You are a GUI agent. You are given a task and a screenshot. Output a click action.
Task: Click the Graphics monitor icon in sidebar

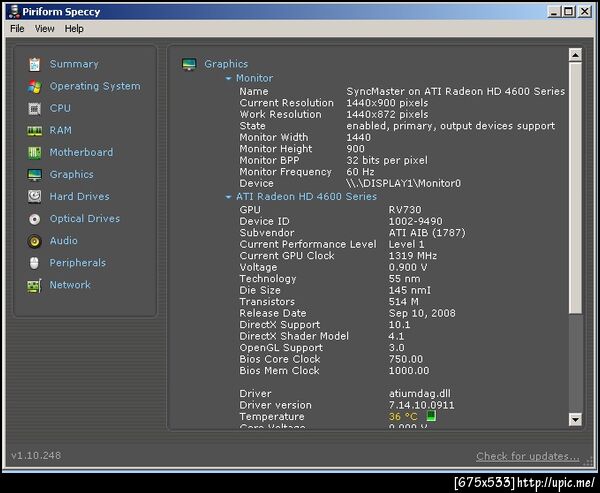(x=34, y=175)
